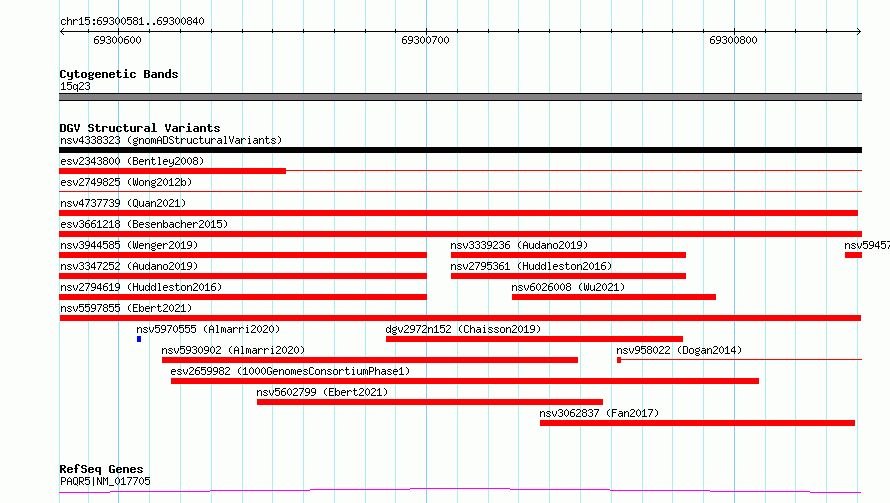Open nsv3062837 (Fan2017) label

599,413
